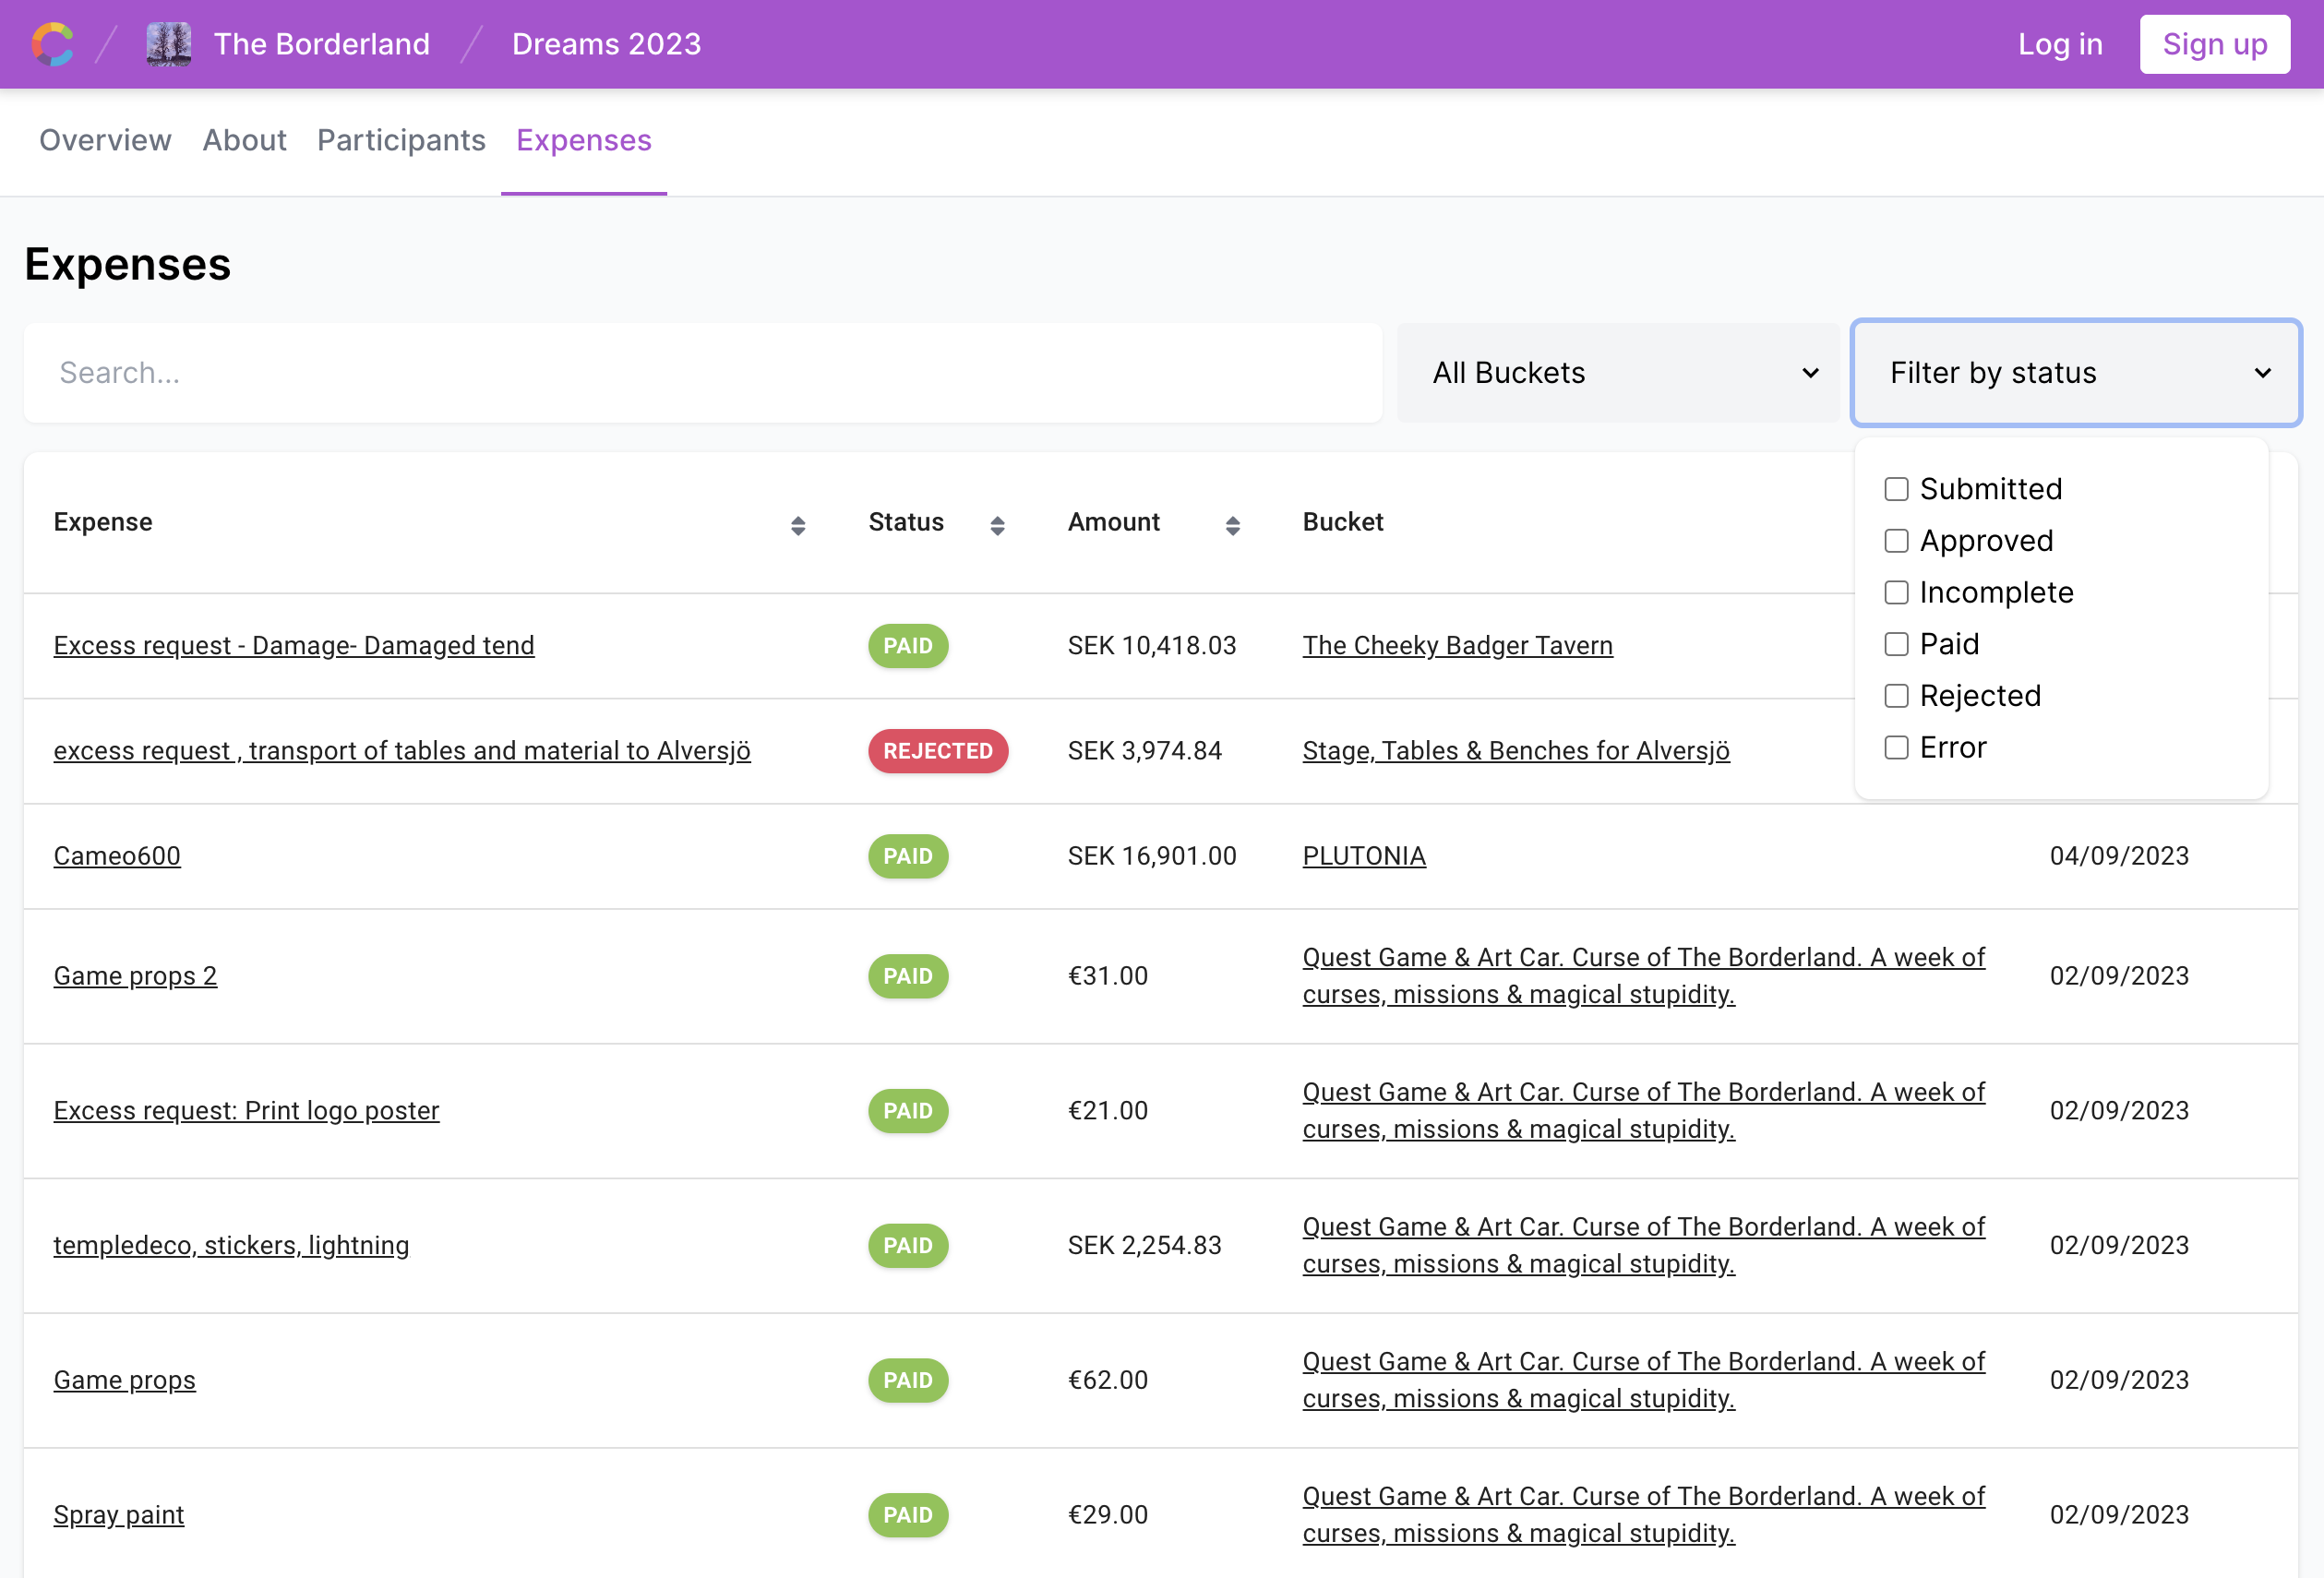Check the Submitted status checkbox
Viewport: 2324px width, 1578px height.
point(1896,489)
